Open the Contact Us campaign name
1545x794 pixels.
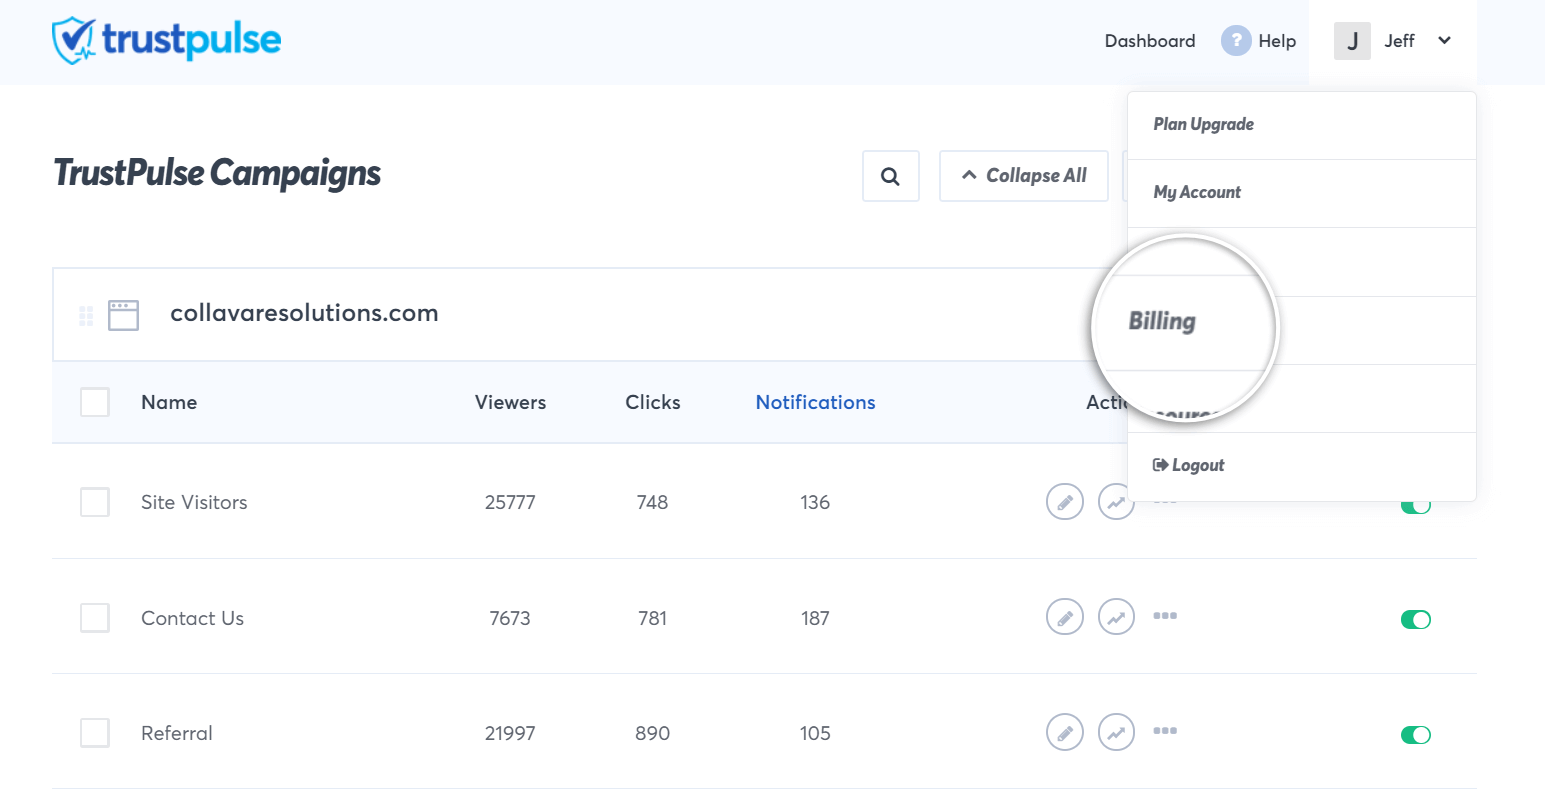[x=192, y=618]
